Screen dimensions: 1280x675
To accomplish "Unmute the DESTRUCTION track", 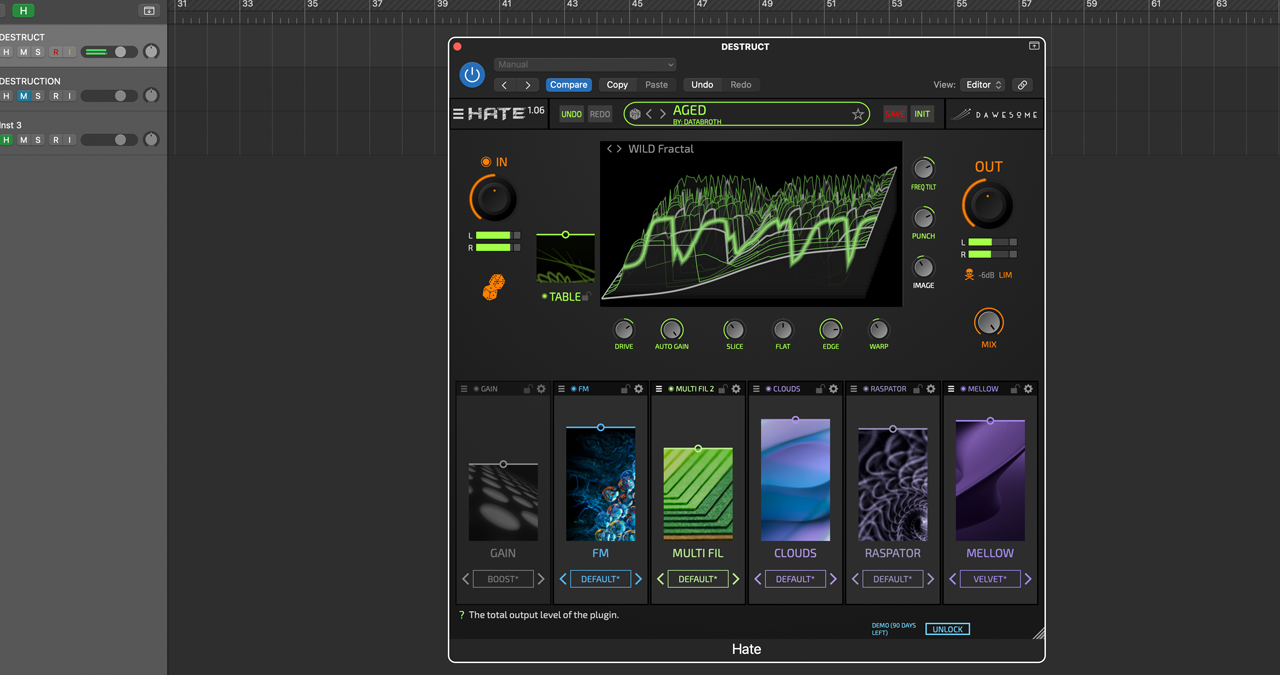I will coord(22,96).
